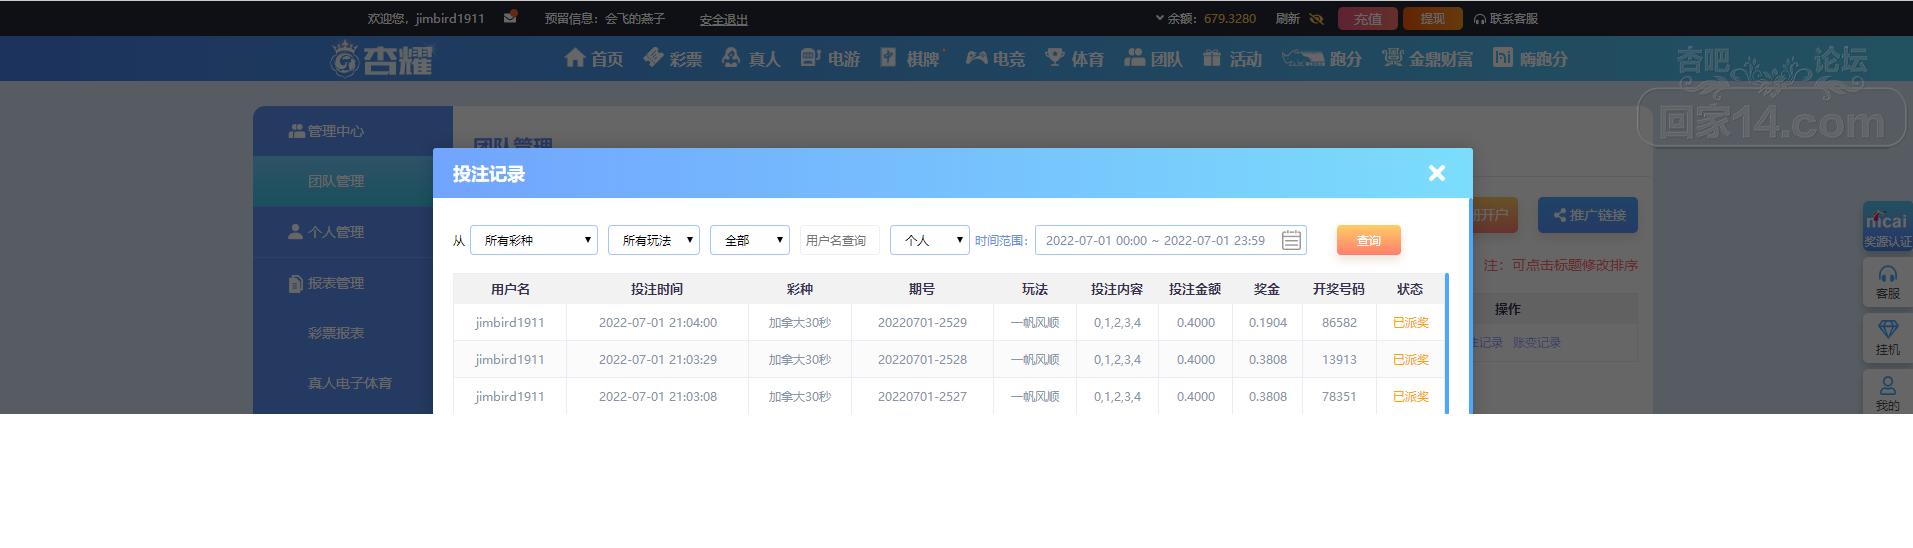The height and width of the screenshot is (548, 1913).
Task: Click the 杏耀 site logo
Action: pos(383,59)
